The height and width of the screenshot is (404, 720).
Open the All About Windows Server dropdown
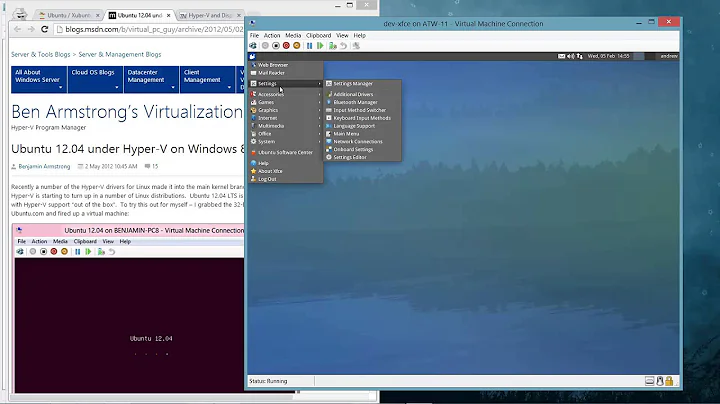coord(39,79)
